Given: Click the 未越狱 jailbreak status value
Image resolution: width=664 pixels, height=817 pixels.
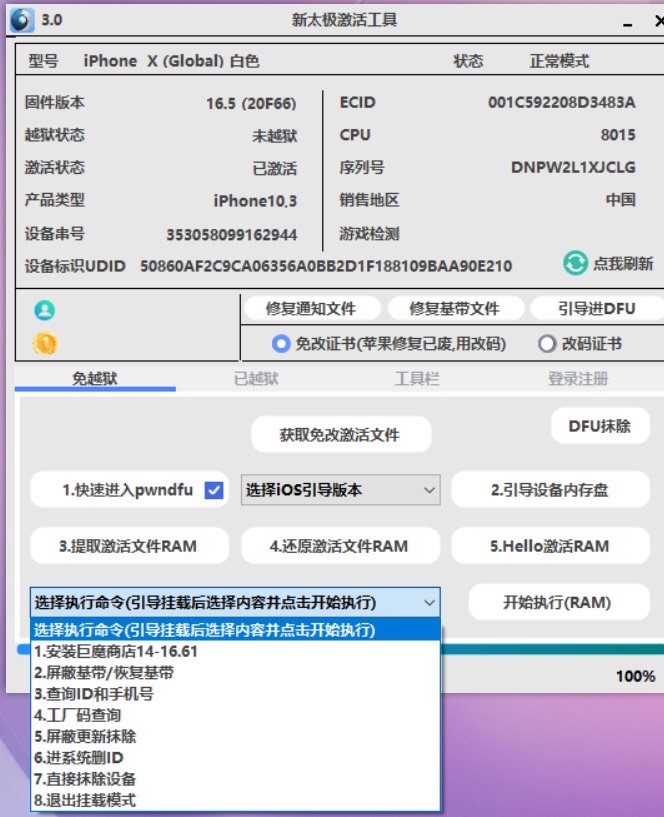Looking at the screenshot, I should 275,136.
